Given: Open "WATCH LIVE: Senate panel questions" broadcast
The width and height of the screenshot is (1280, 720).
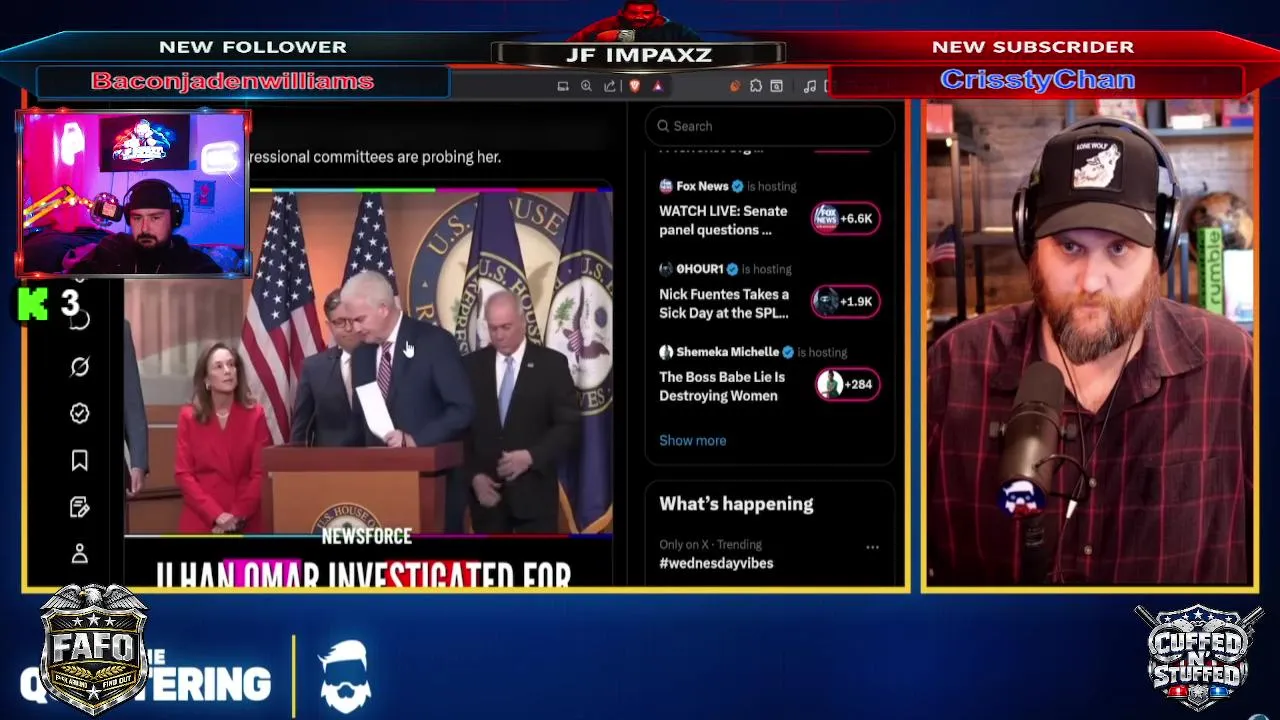Looking at the screenshot, I should click(723, 220).
